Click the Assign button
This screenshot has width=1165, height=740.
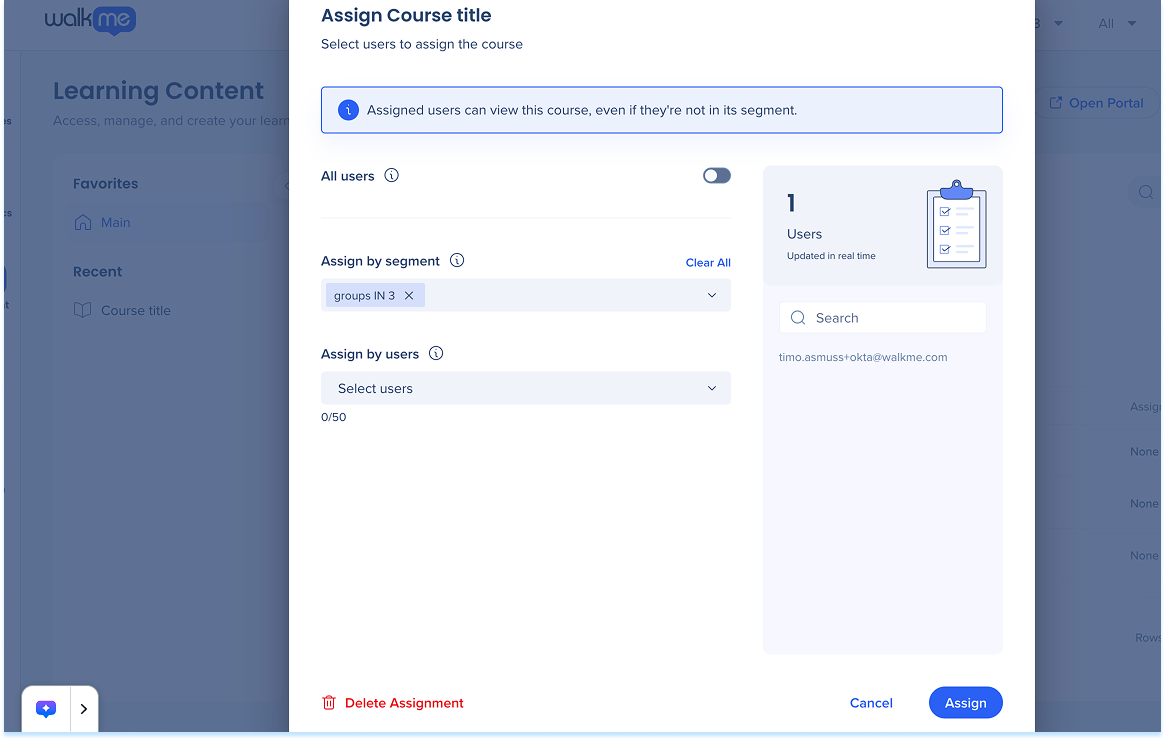(x=965, y=703)
